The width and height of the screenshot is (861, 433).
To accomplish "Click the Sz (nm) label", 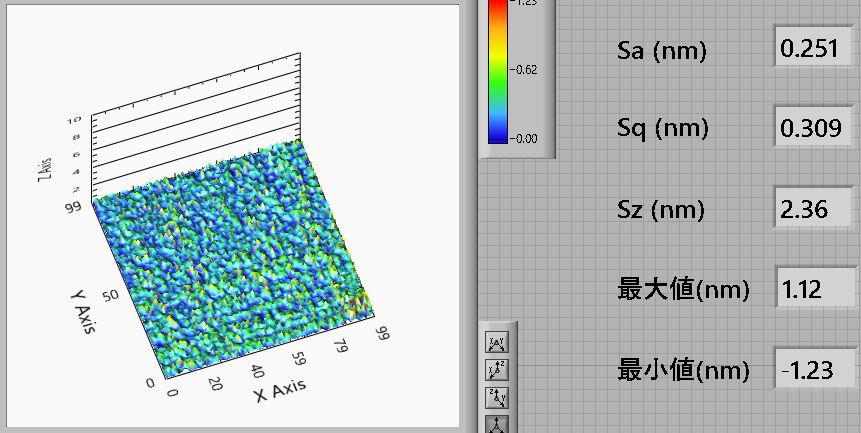I will [x=662, y=210].
